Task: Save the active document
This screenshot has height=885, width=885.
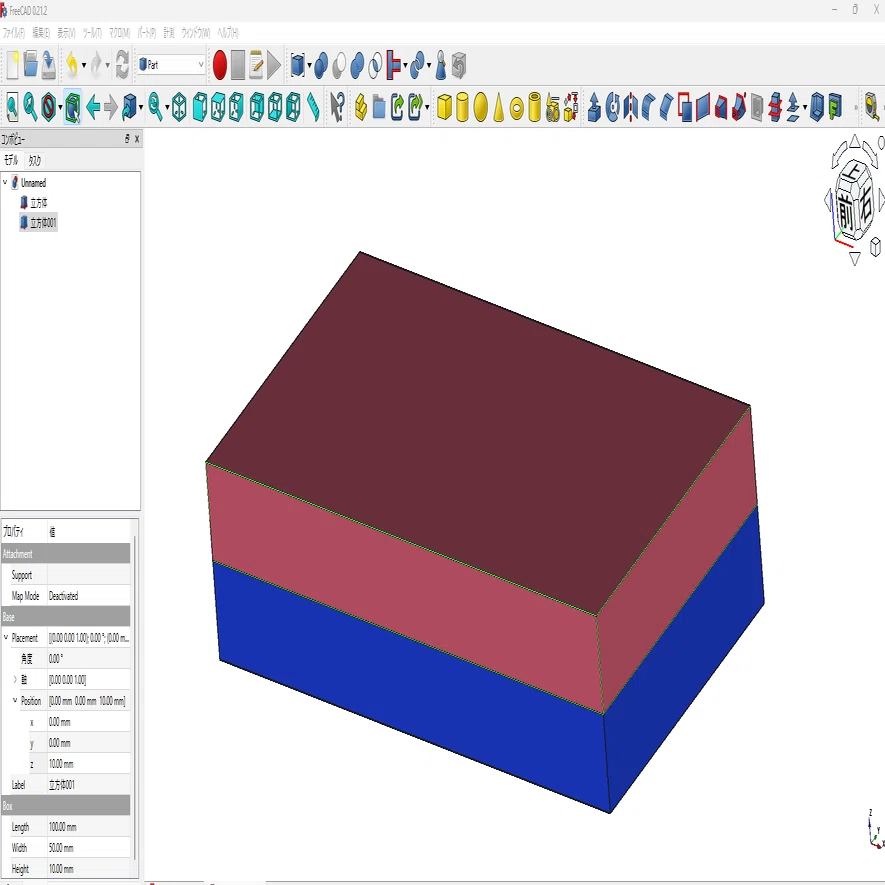Action: pyautogui.click(x=49, y=65)
